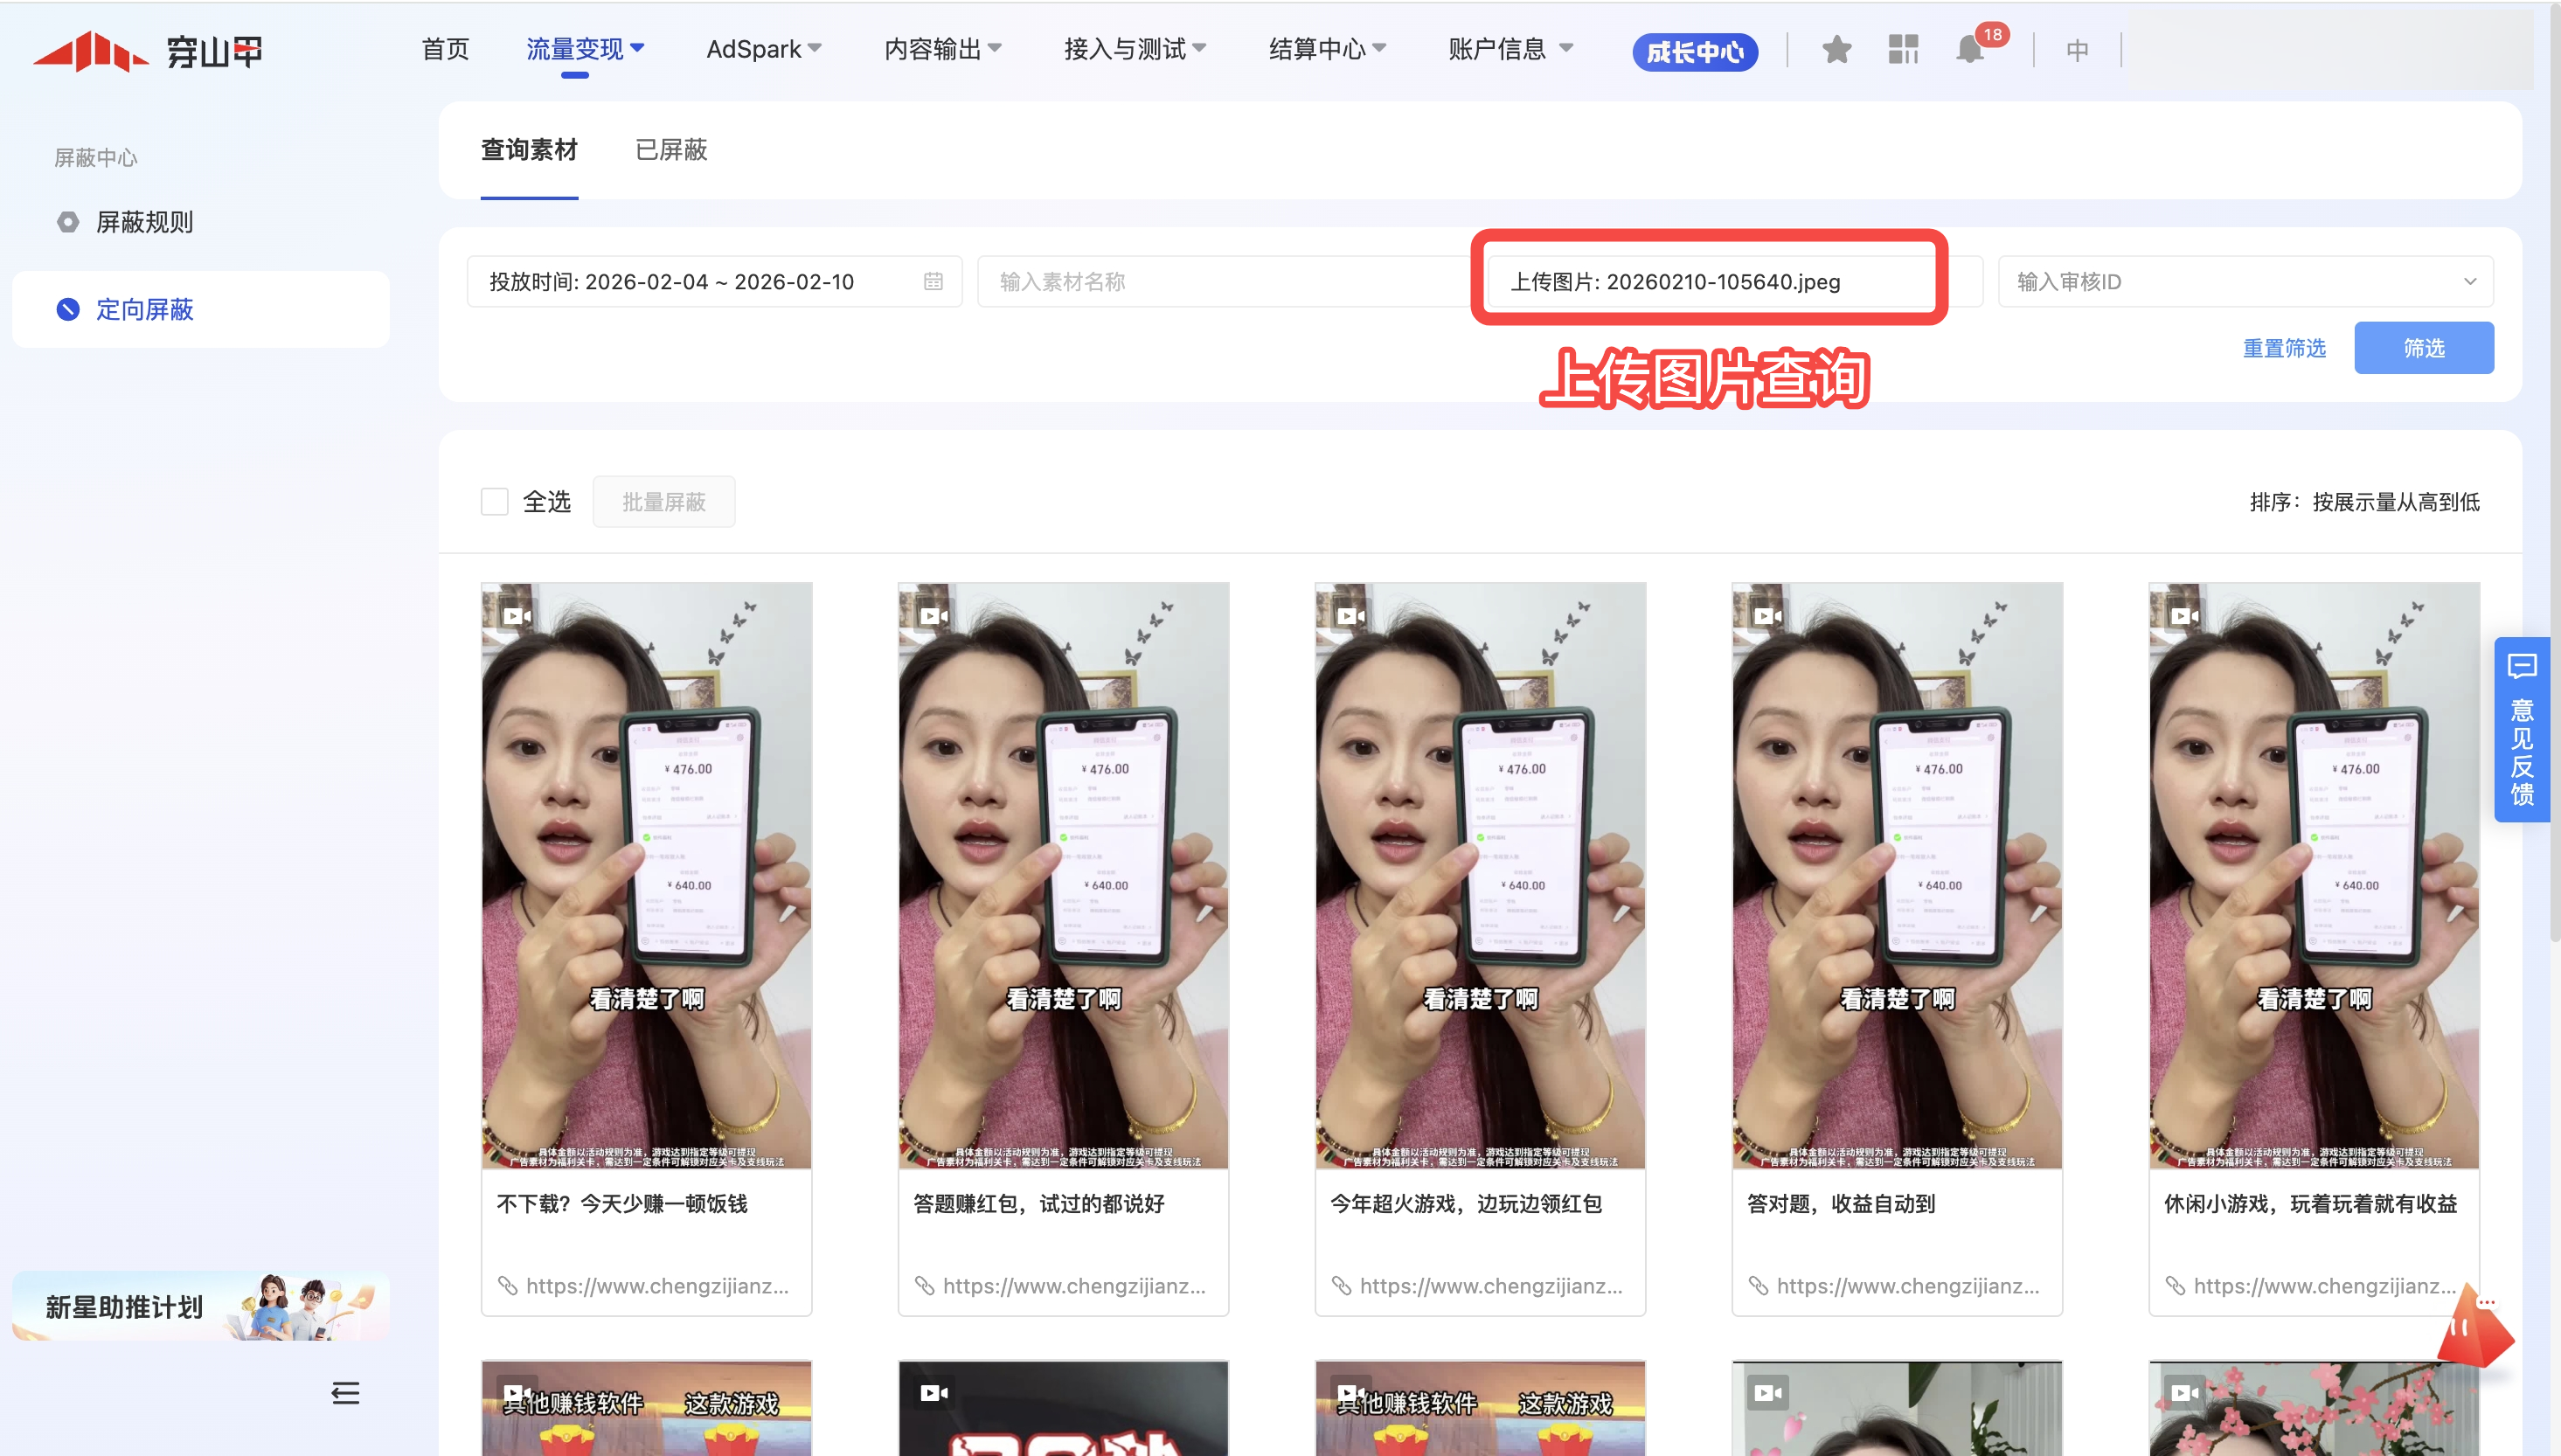Open the 意见反馈 feedback panel
This screenshot has height=1456, width=2561.
pyautogui.click(x=2522, y=730)
